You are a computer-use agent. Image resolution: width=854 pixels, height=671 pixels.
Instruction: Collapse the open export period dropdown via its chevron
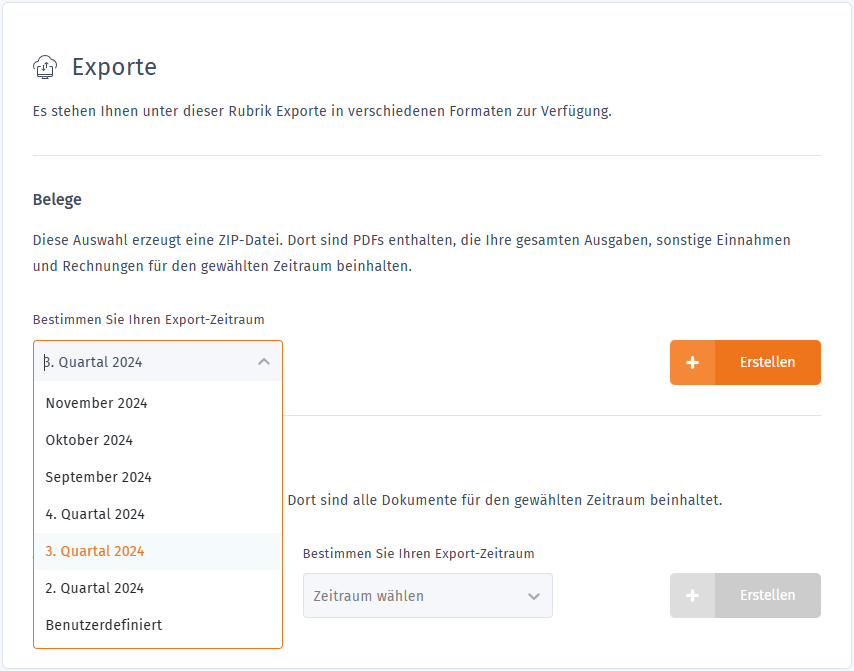click(x=264, y=362)
